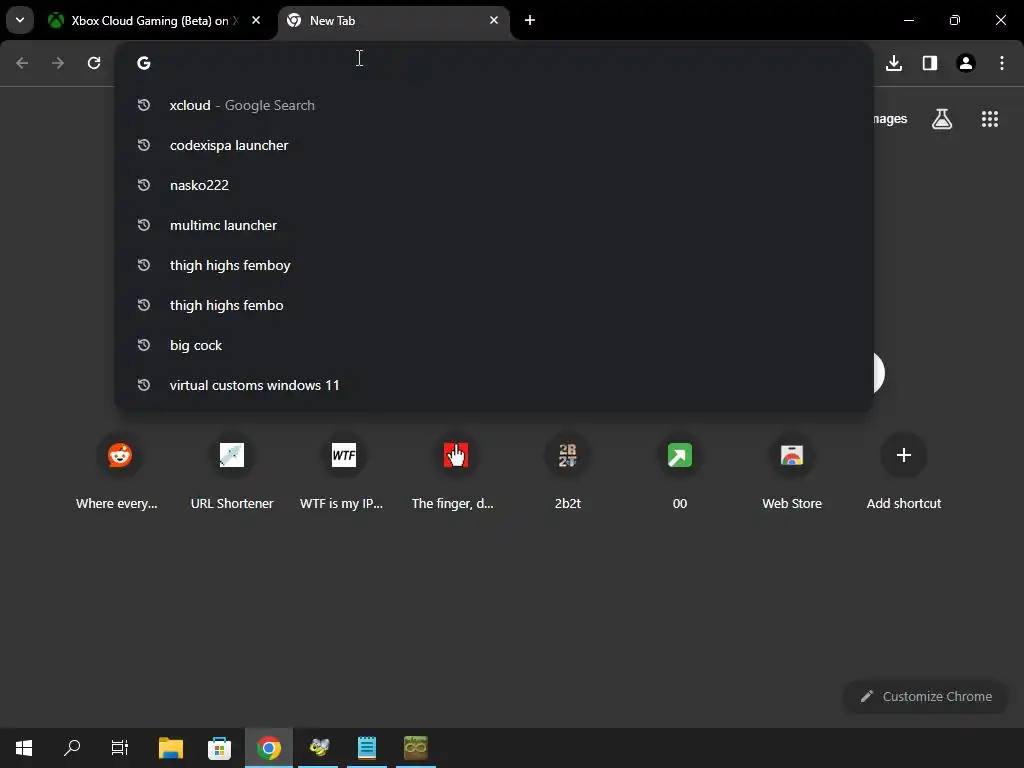Select nasko222 suggestion

tap(494, 185)
